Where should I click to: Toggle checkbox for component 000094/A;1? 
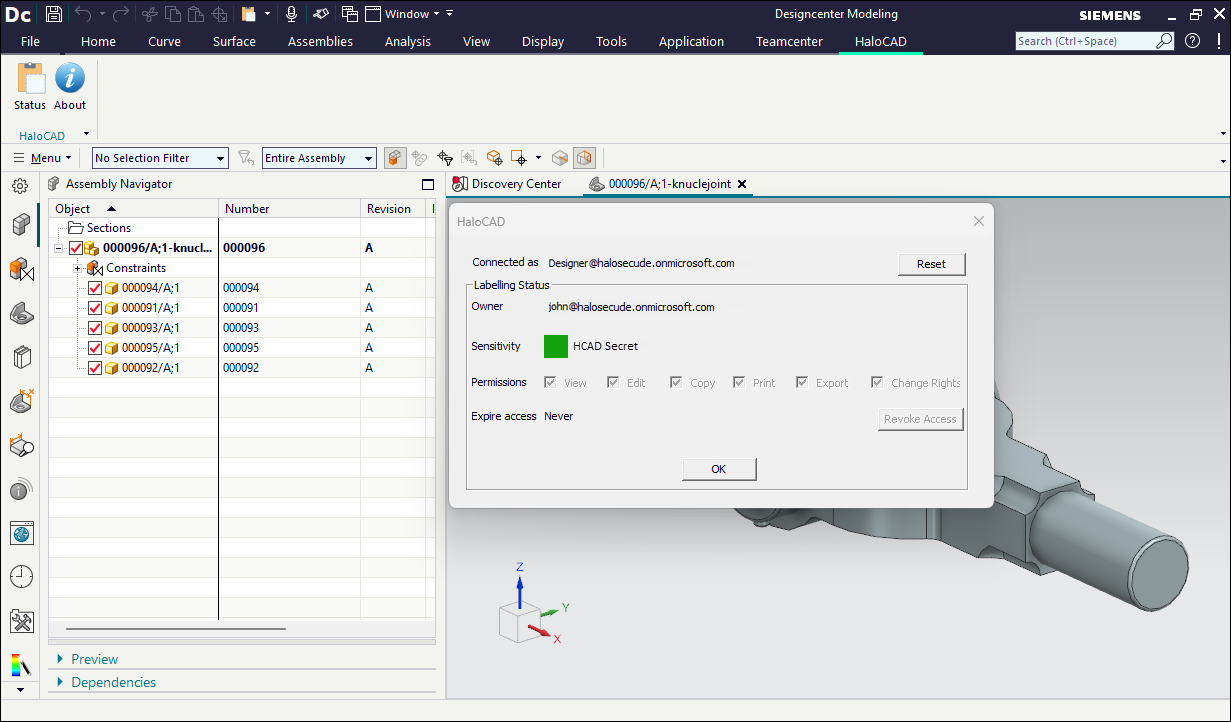click(x=95, y=288)
